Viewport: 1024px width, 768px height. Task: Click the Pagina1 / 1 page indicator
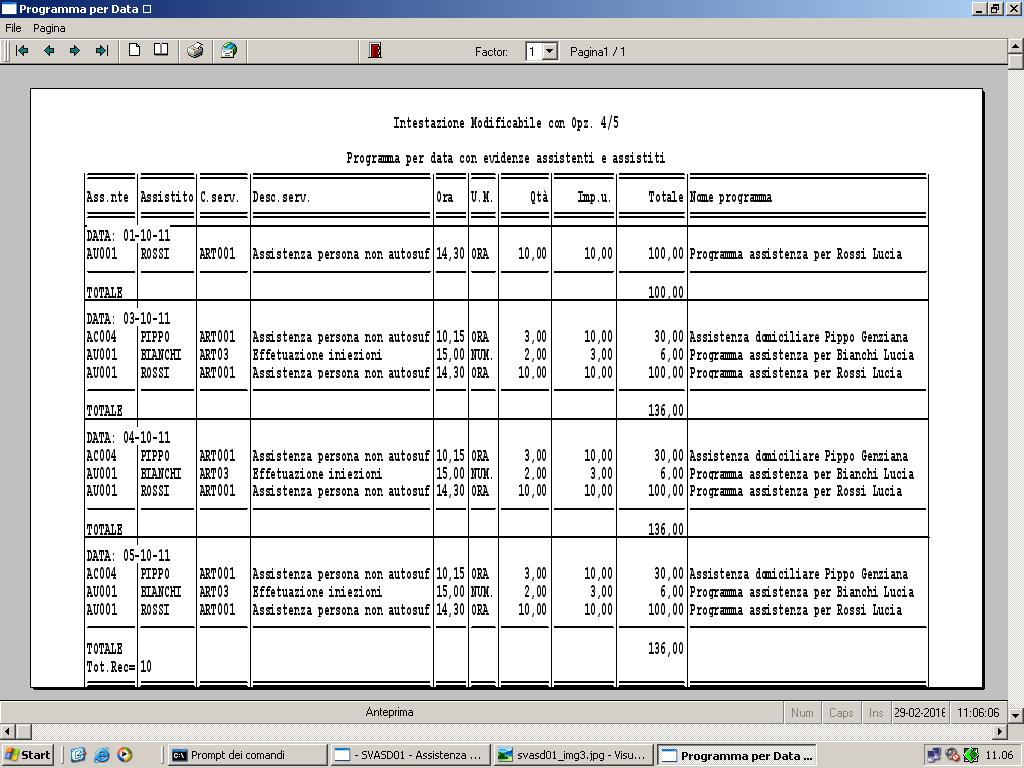coord(598,52)
